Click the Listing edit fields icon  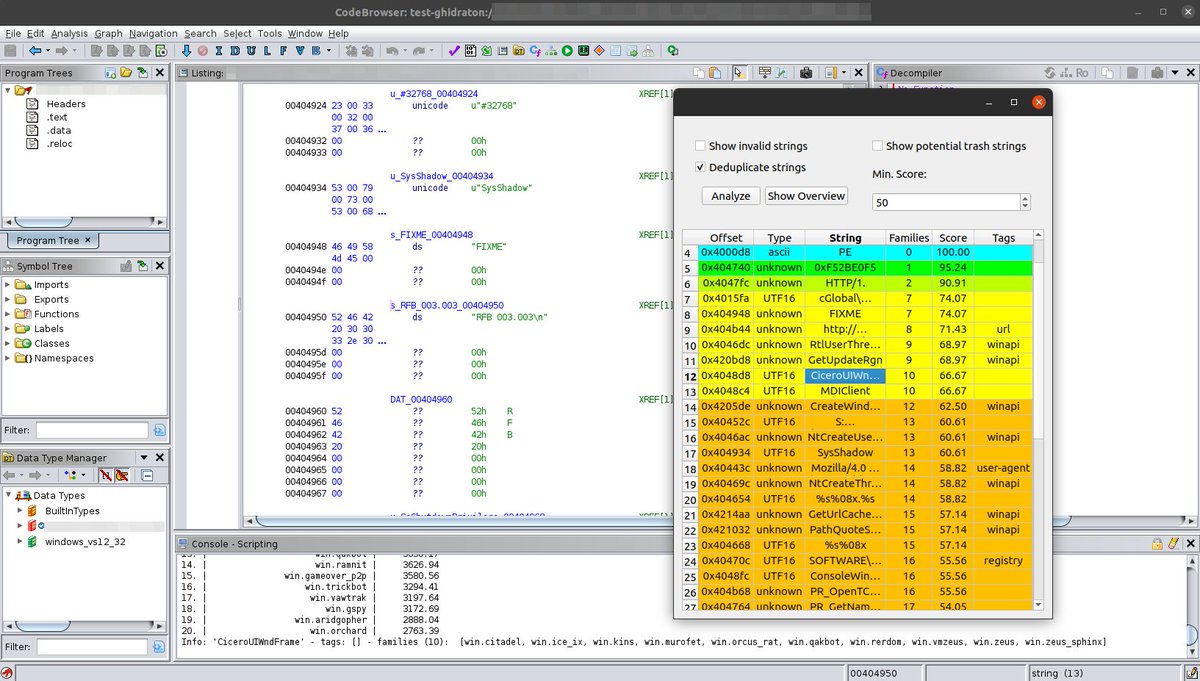click(x=764, y=73)
